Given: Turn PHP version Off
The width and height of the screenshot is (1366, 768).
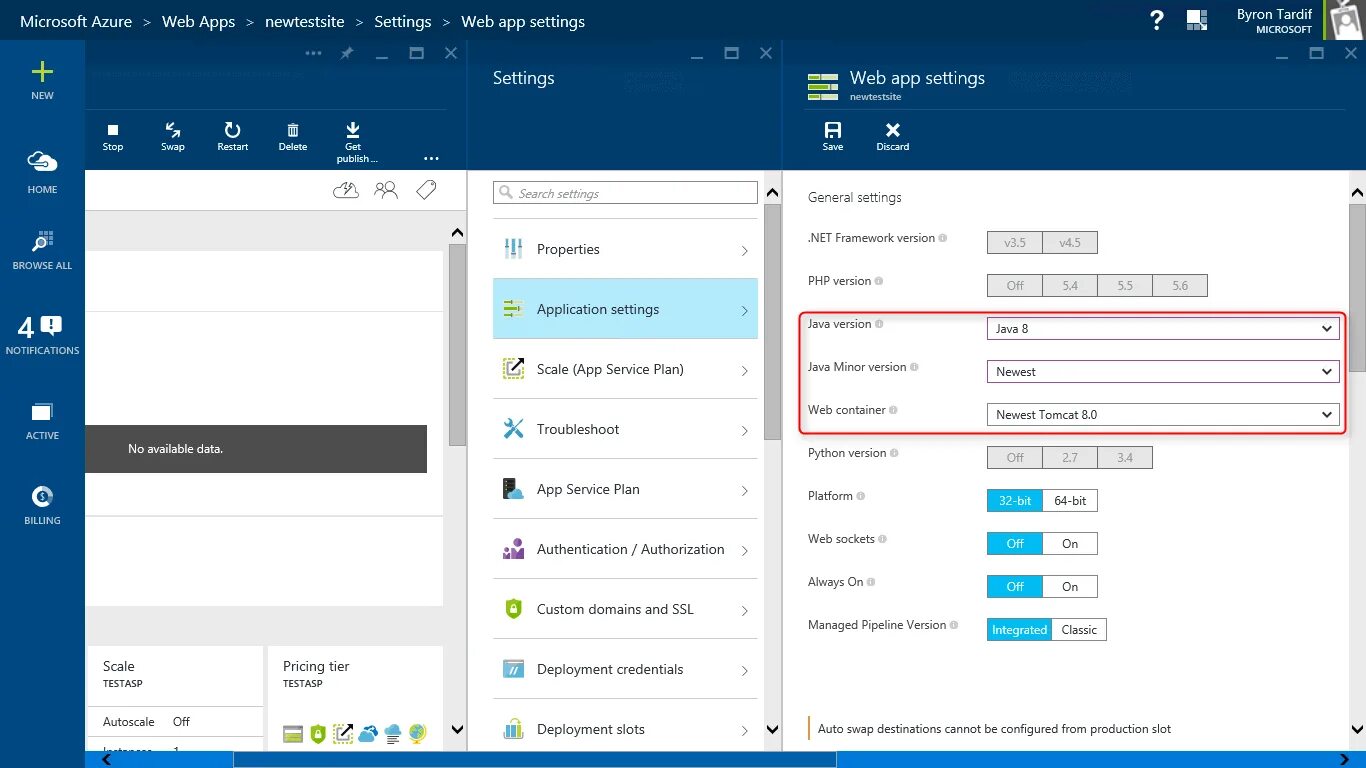Looking at the screenshot, I should click(1015, 285).
